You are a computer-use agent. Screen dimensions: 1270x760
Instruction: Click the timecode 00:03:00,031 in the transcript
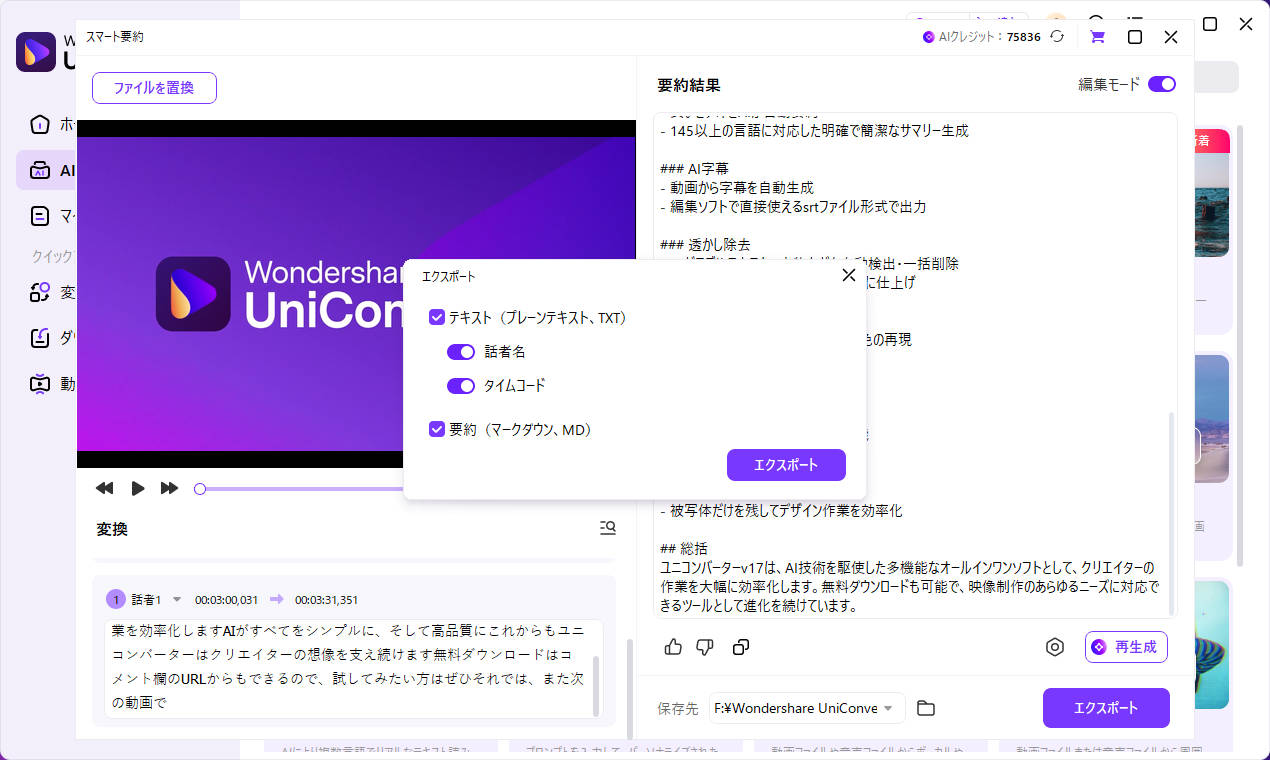(x=224, y=599)
